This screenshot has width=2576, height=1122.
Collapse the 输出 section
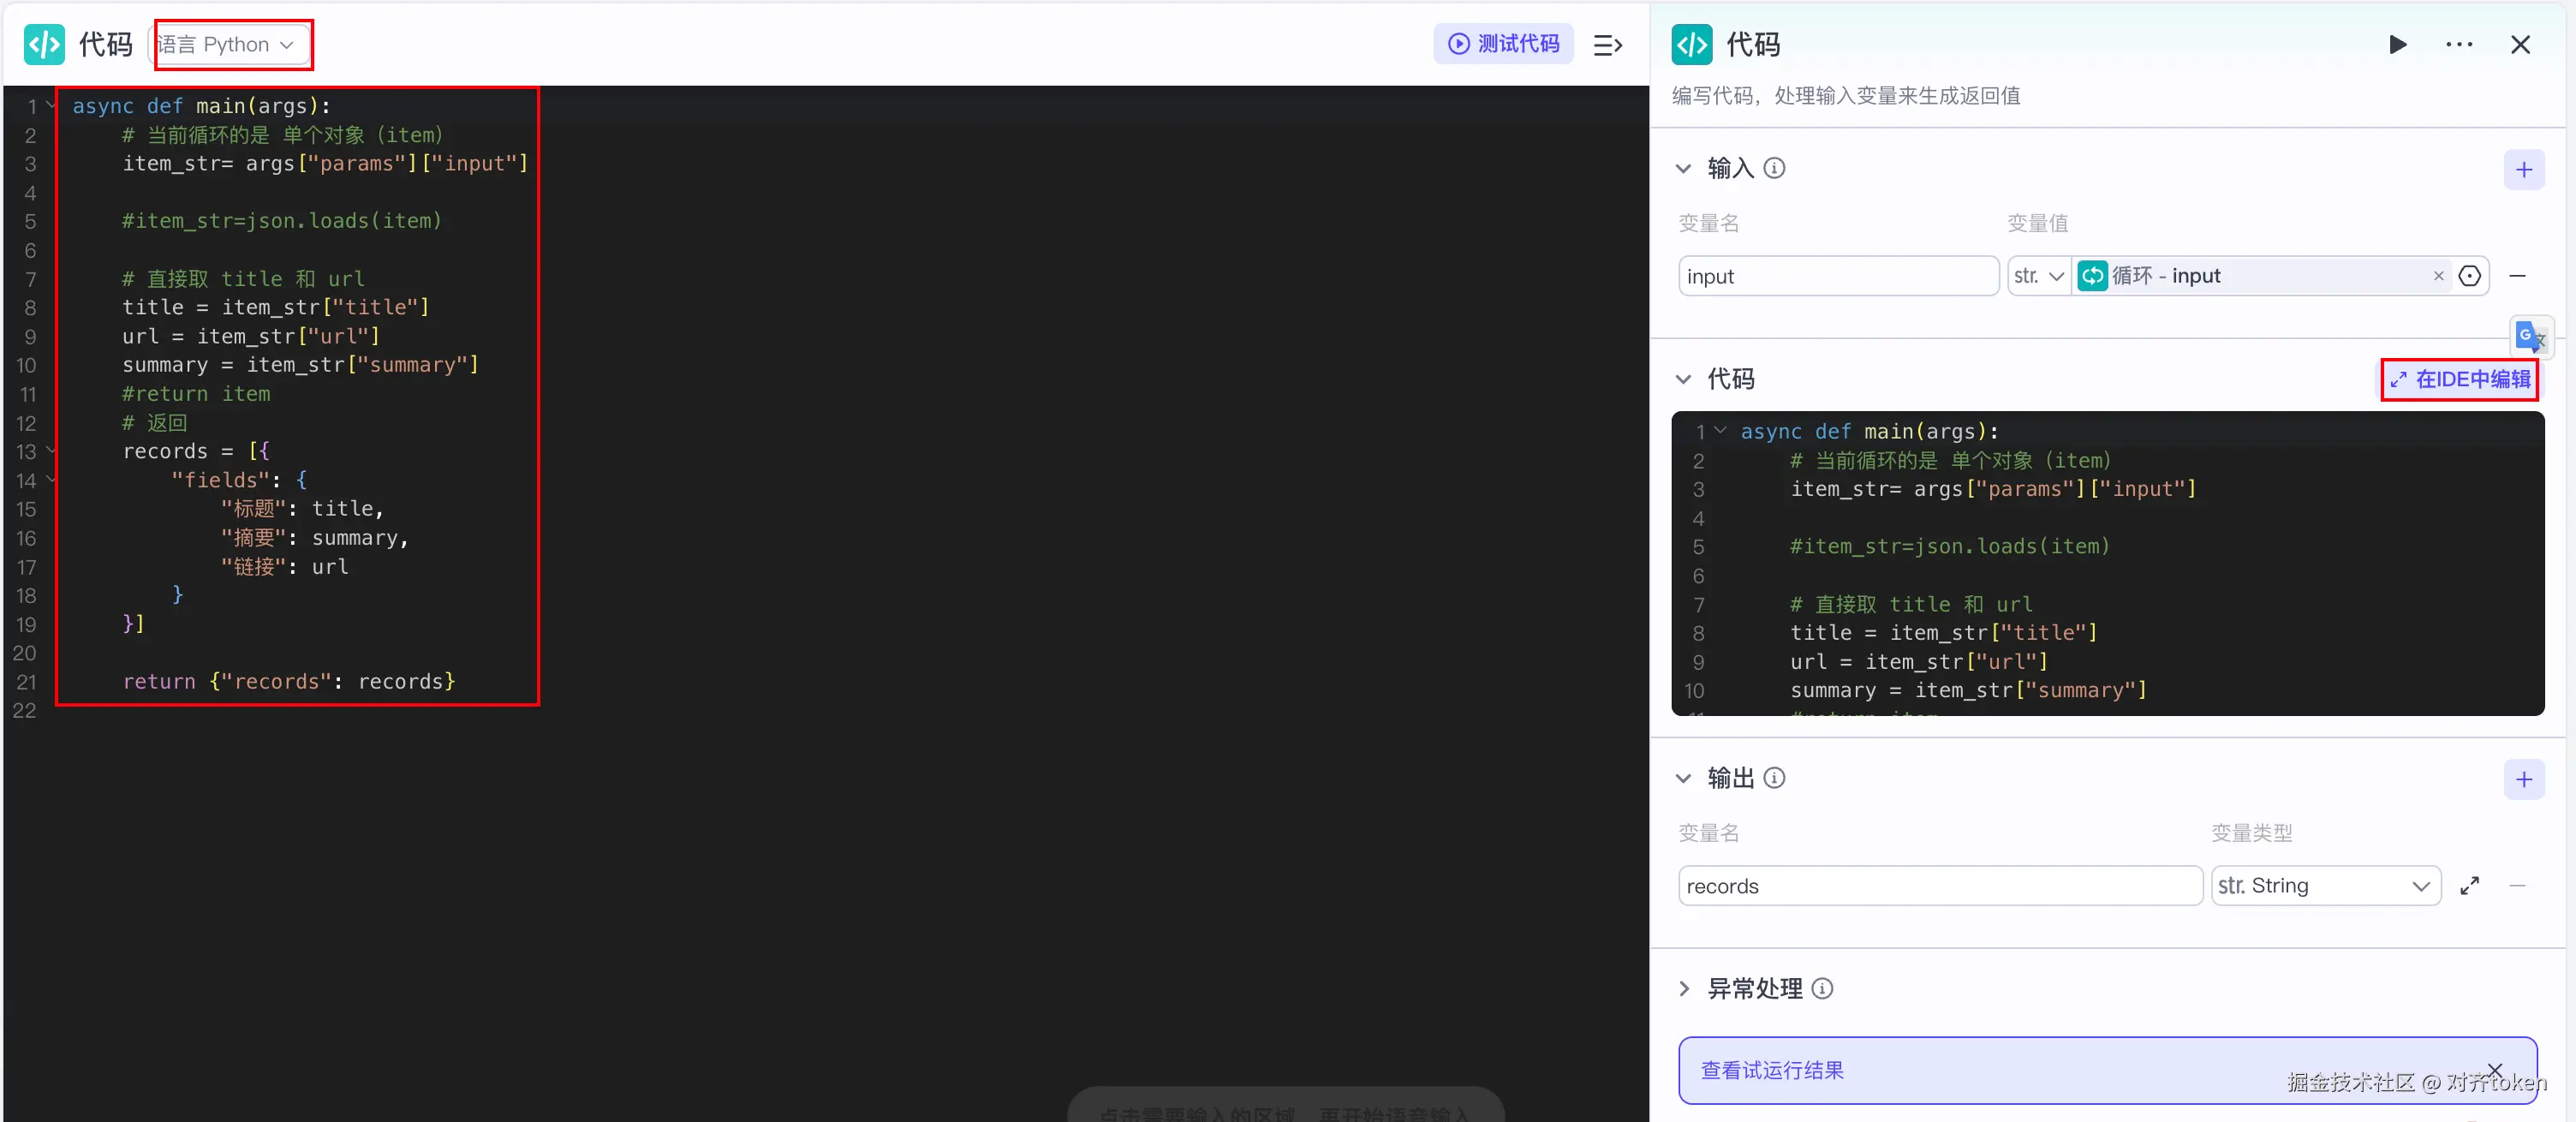tap(1683, 778)
